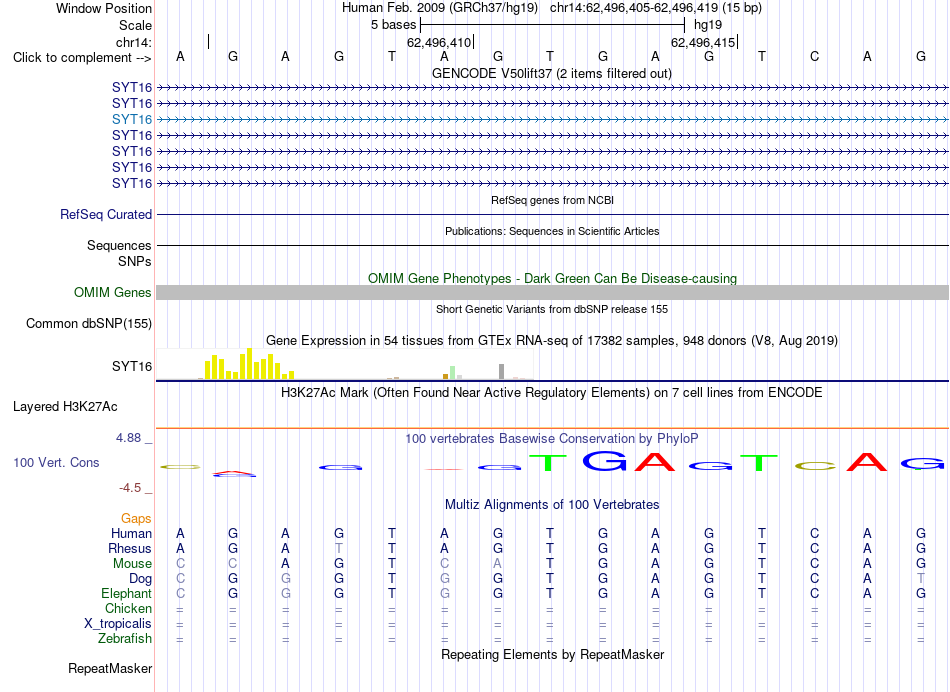Image resolution: width=950 pixels, height=692 pixels.
Task: Click the Human alignment row label
Action: pyautogui.click(x=131, y=533)
